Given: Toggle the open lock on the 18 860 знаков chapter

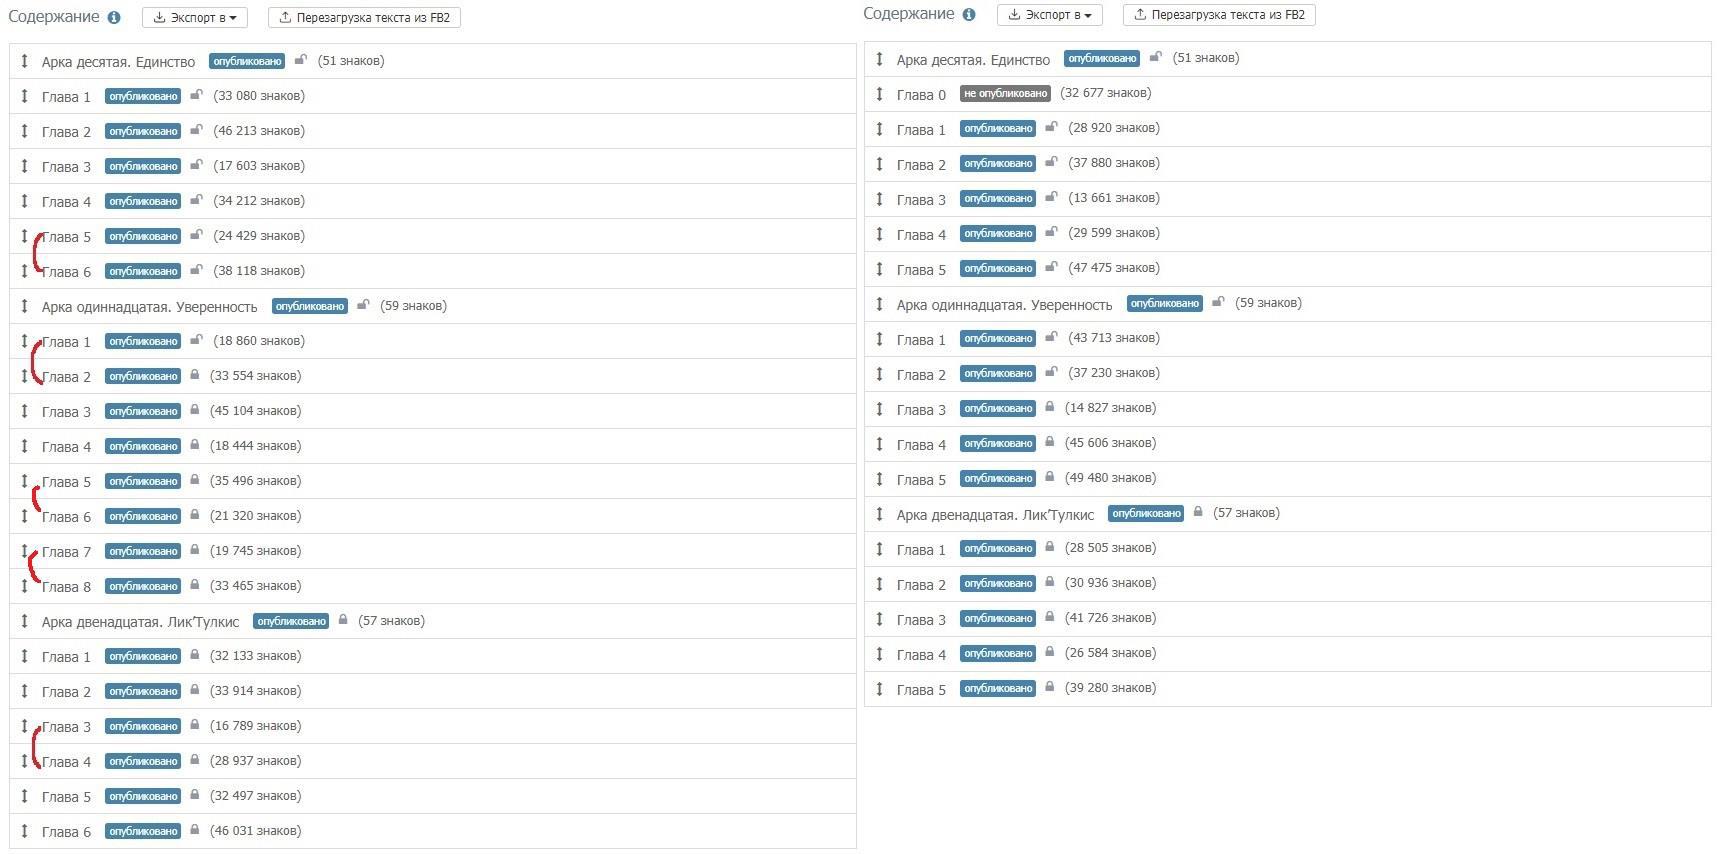Looking at the screenshot, I should [196, 340].
